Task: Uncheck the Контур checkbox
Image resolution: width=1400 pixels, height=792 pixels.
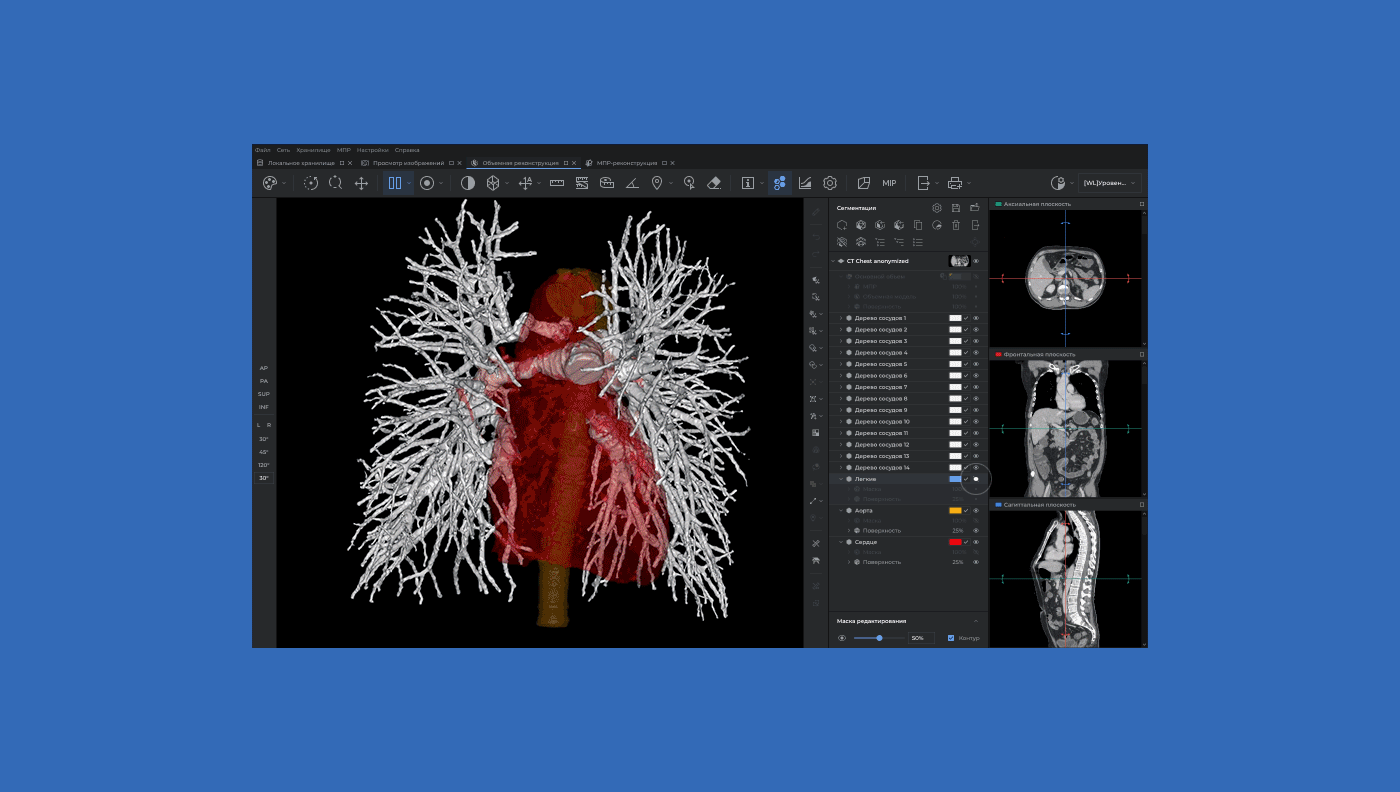Action: click(951, 638)
